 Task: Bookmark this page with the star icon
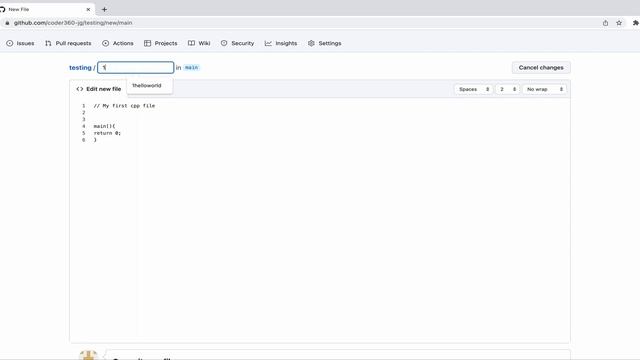(619, 23)
